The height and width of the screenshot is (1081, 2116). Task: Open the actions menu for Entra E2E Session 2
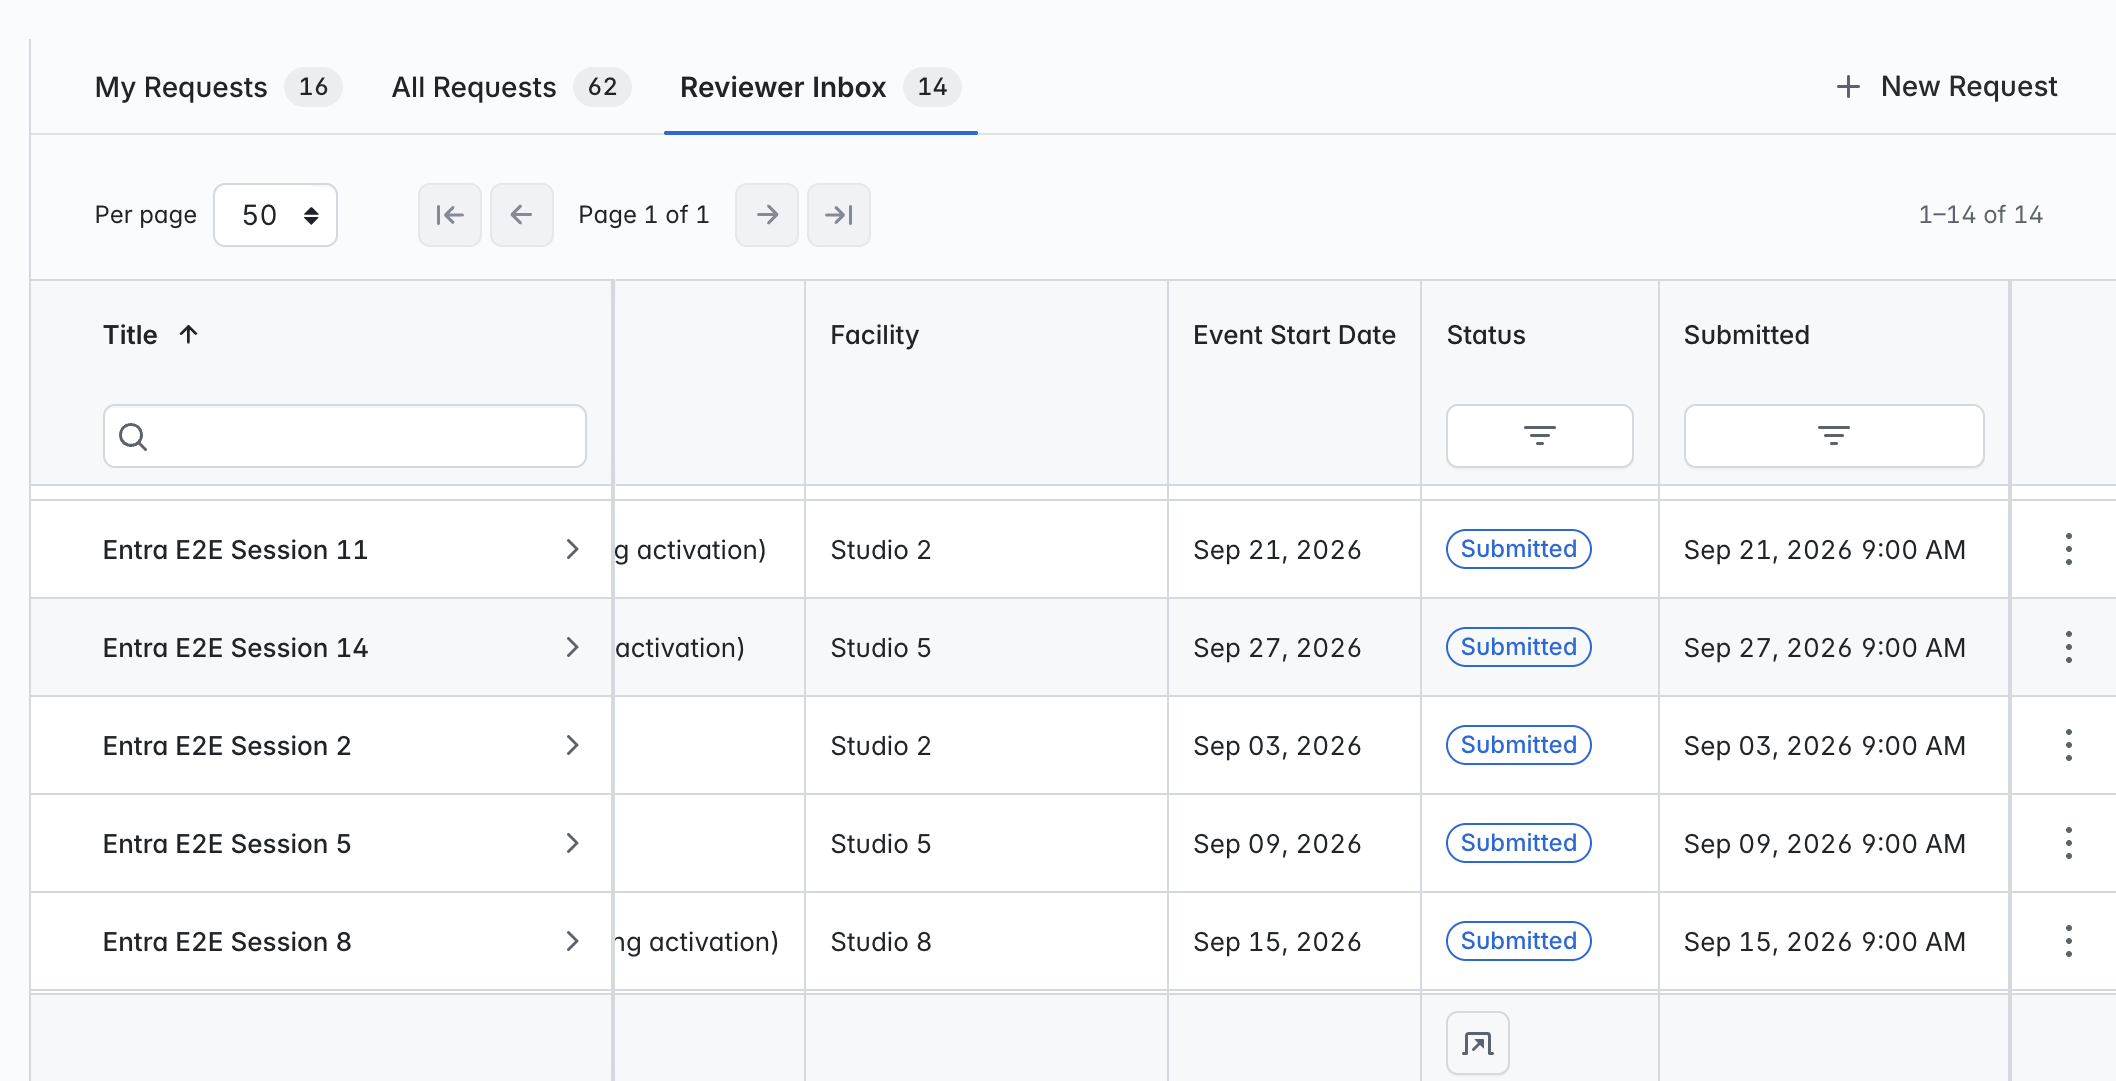2068,745
